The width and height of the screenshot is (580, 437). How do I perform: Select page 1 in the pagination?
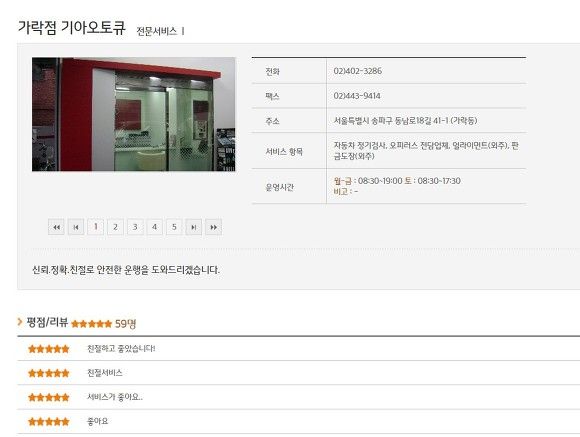96,227
